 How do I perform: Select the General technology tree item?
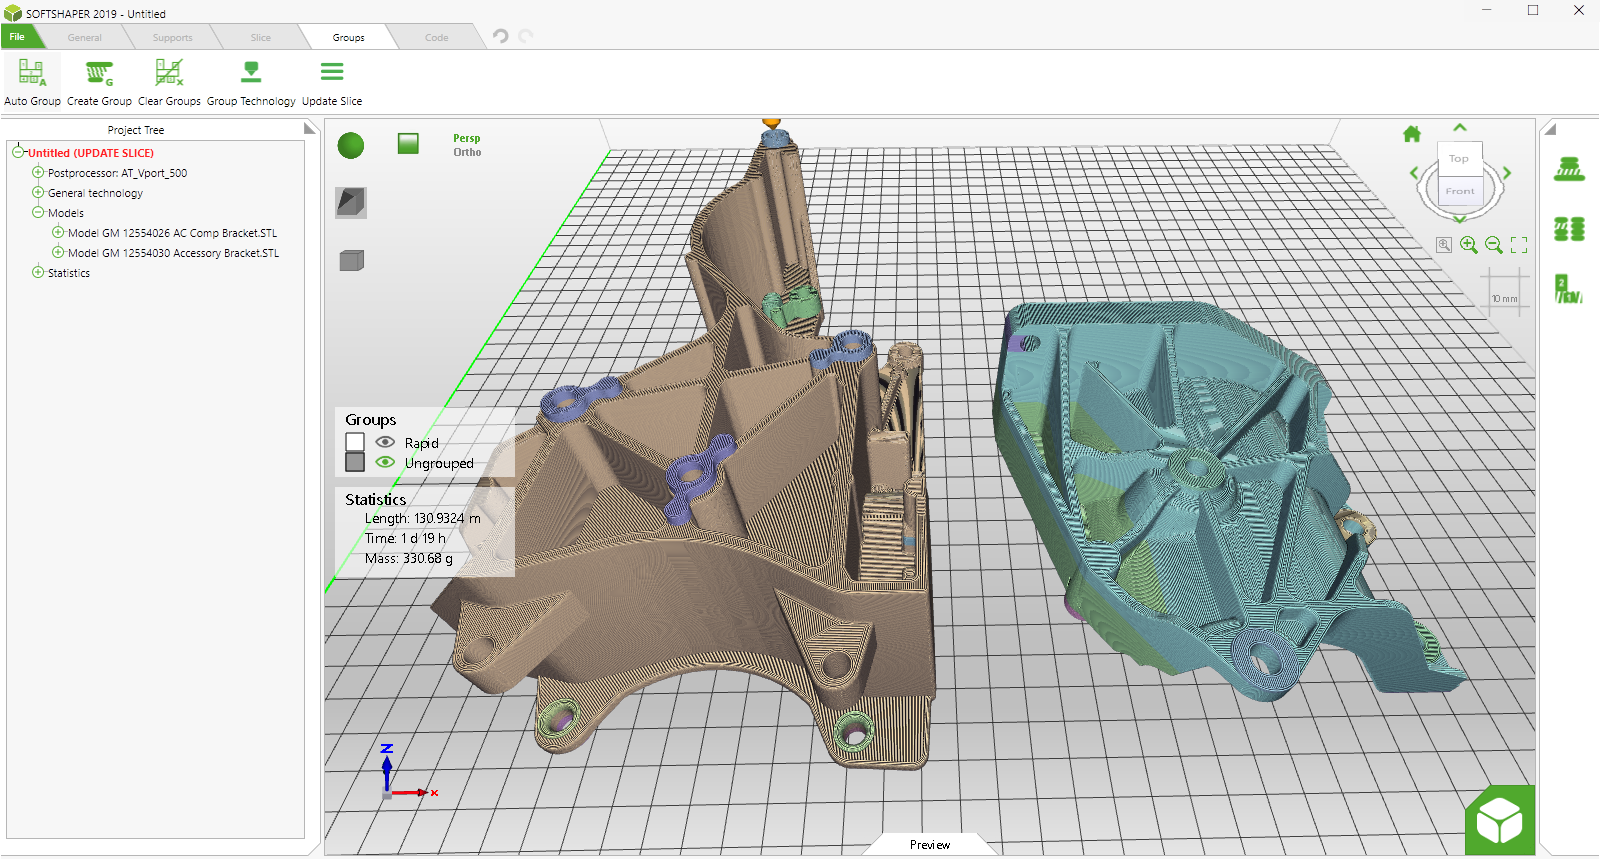click(95, 193)
